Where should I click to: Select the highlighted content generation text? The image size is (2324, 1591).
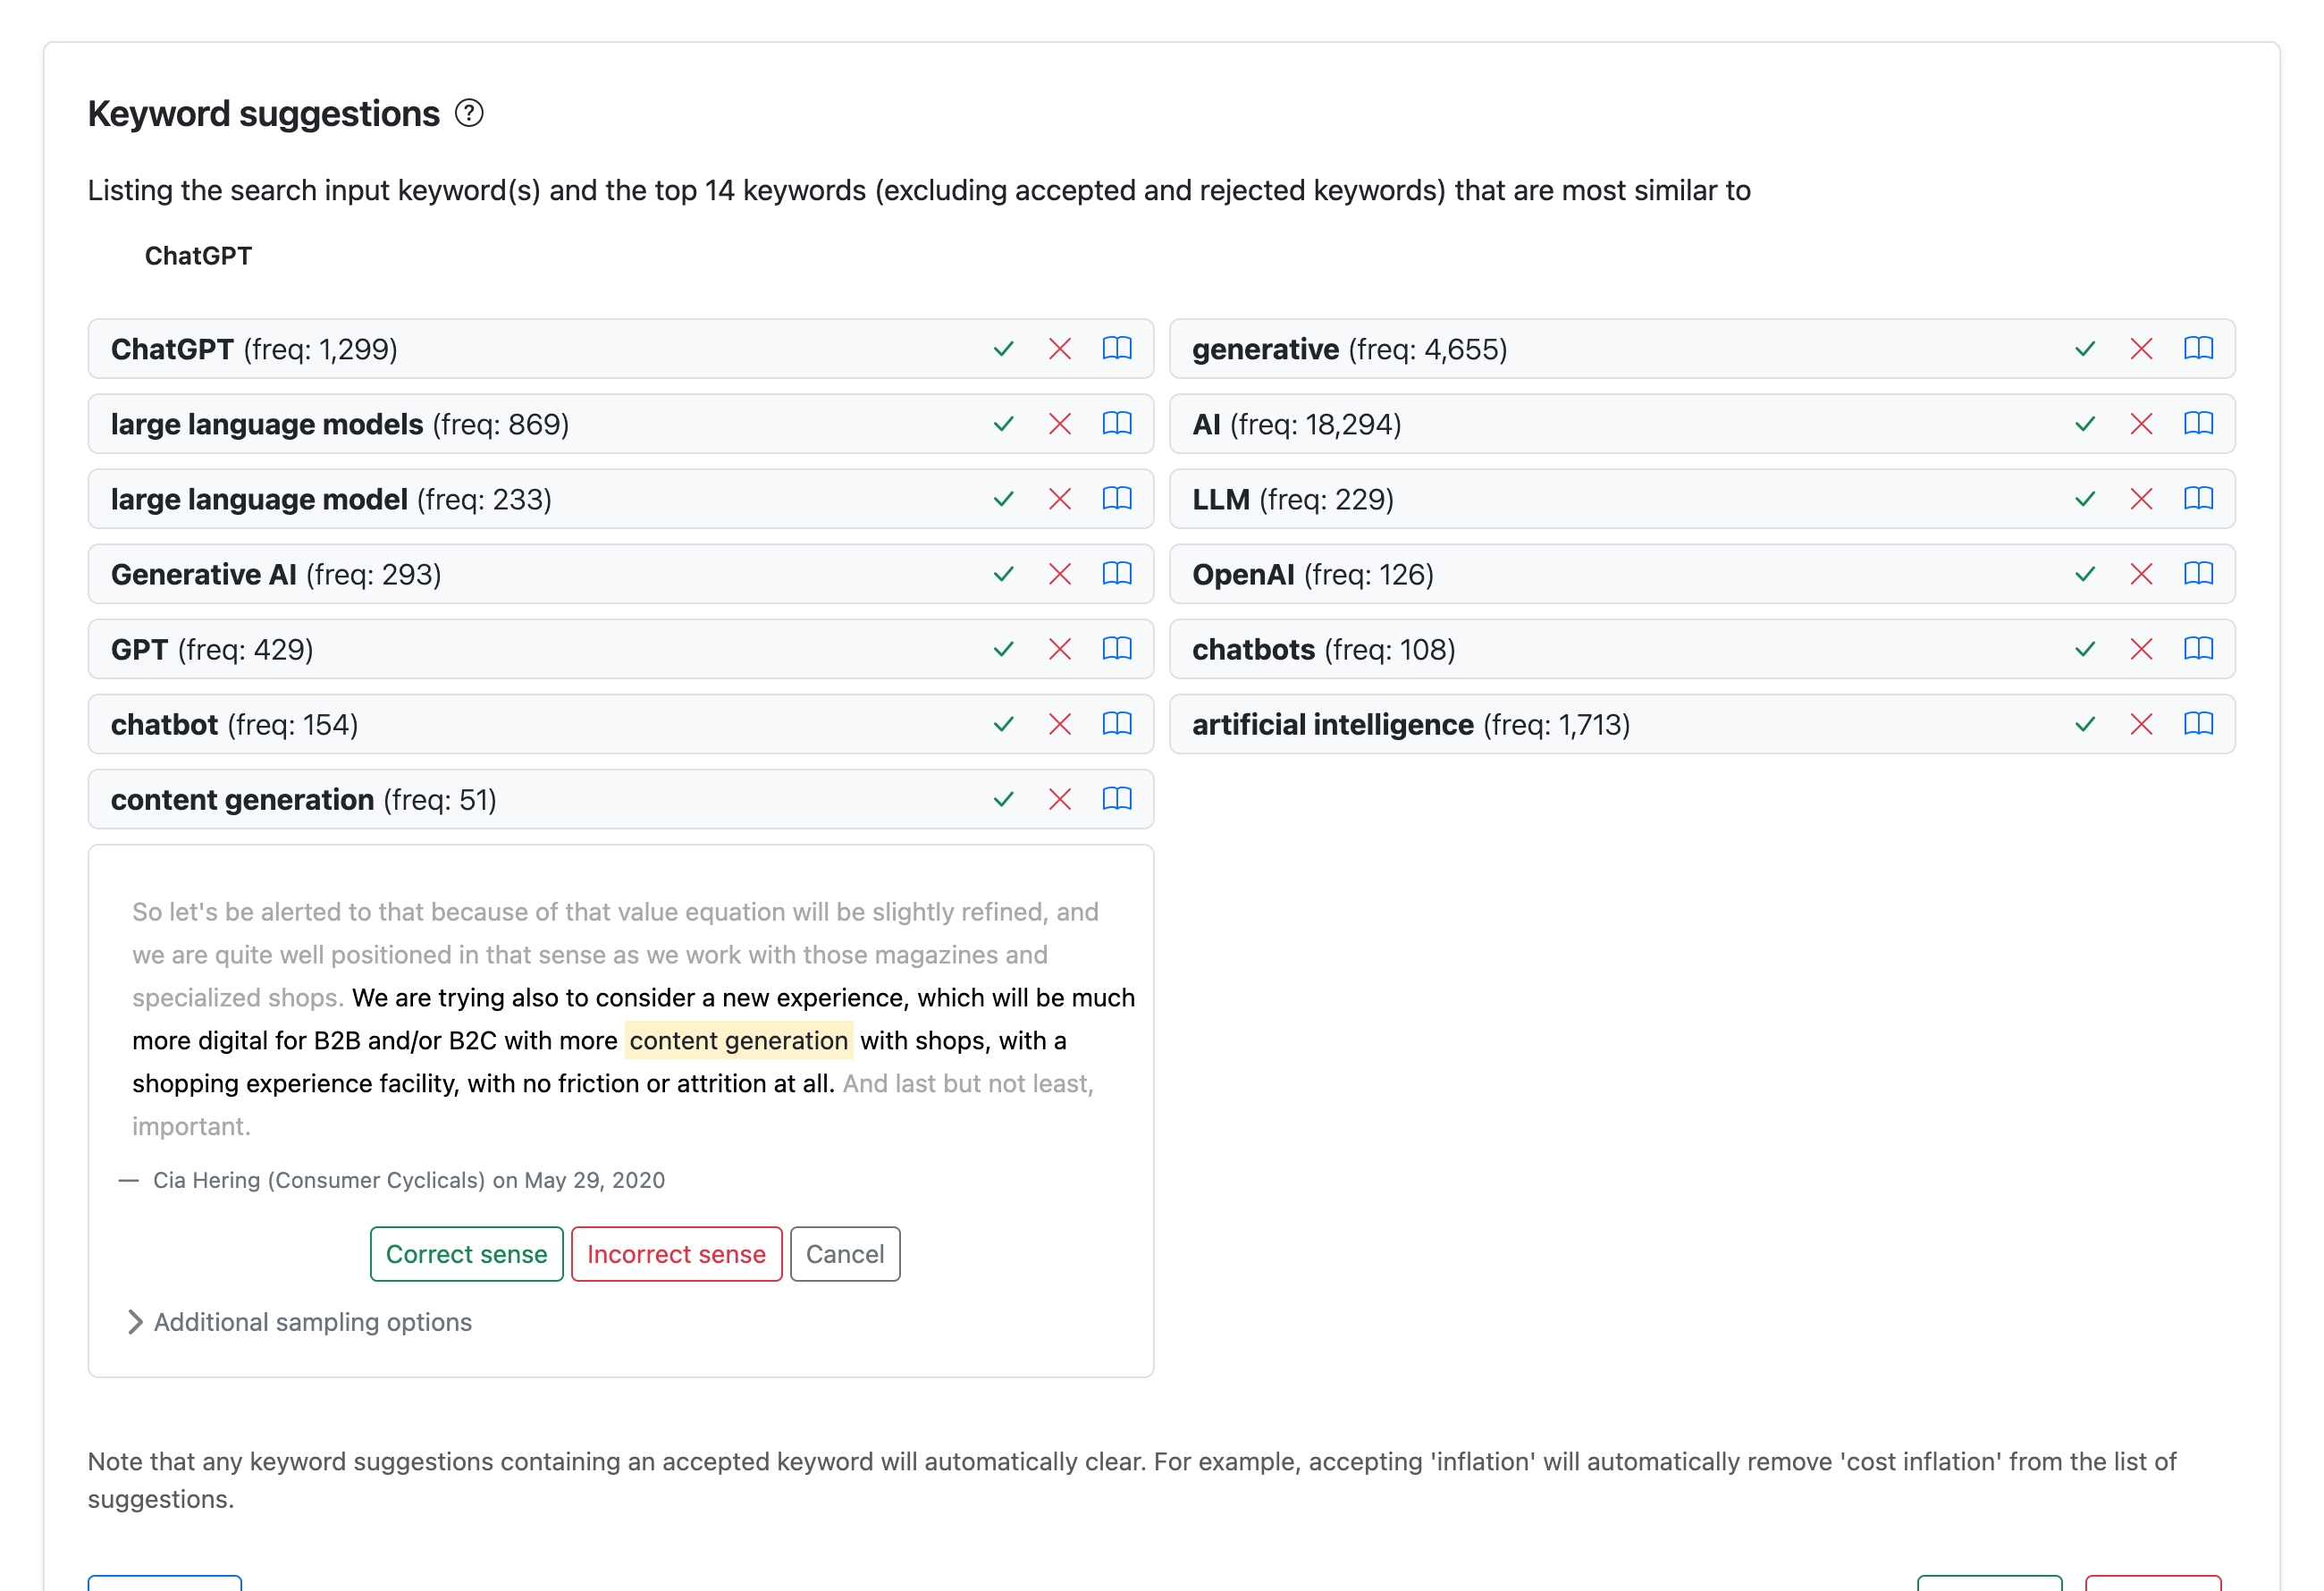pyautogui.click(x=739, y=1040)
